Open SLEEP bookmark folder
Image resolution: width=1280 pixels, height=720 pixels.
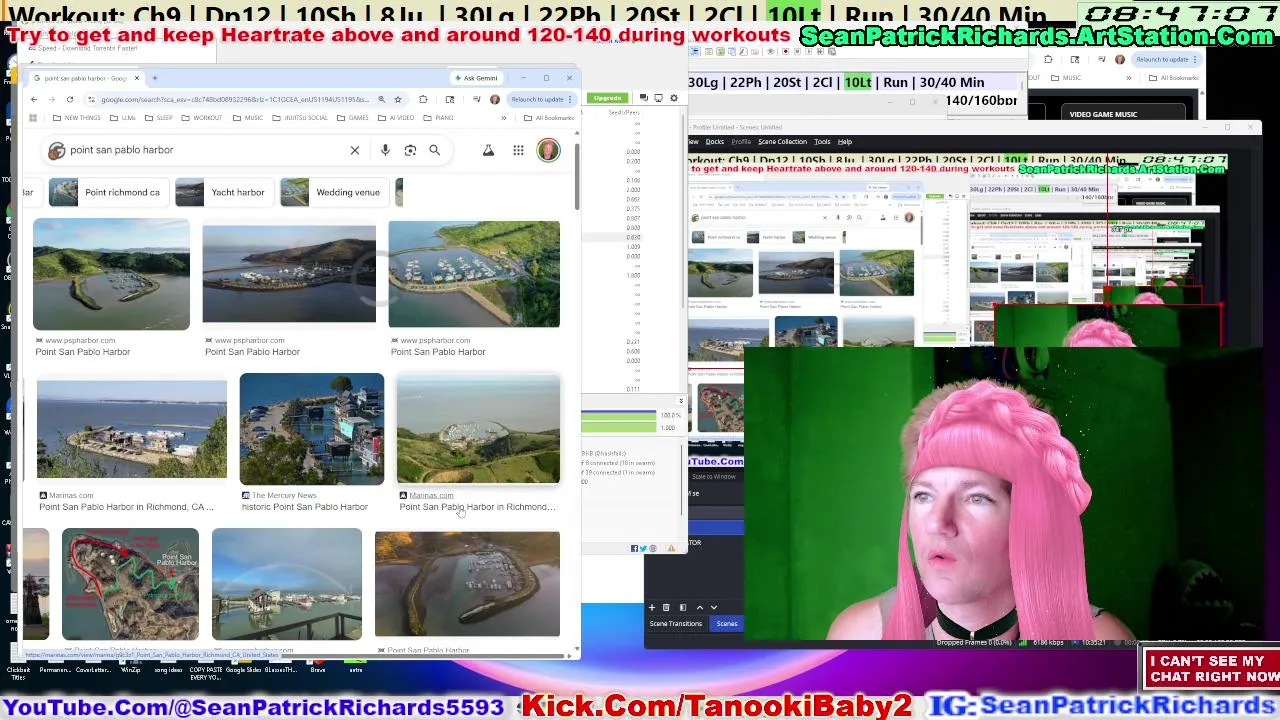(x=159, y=118)
